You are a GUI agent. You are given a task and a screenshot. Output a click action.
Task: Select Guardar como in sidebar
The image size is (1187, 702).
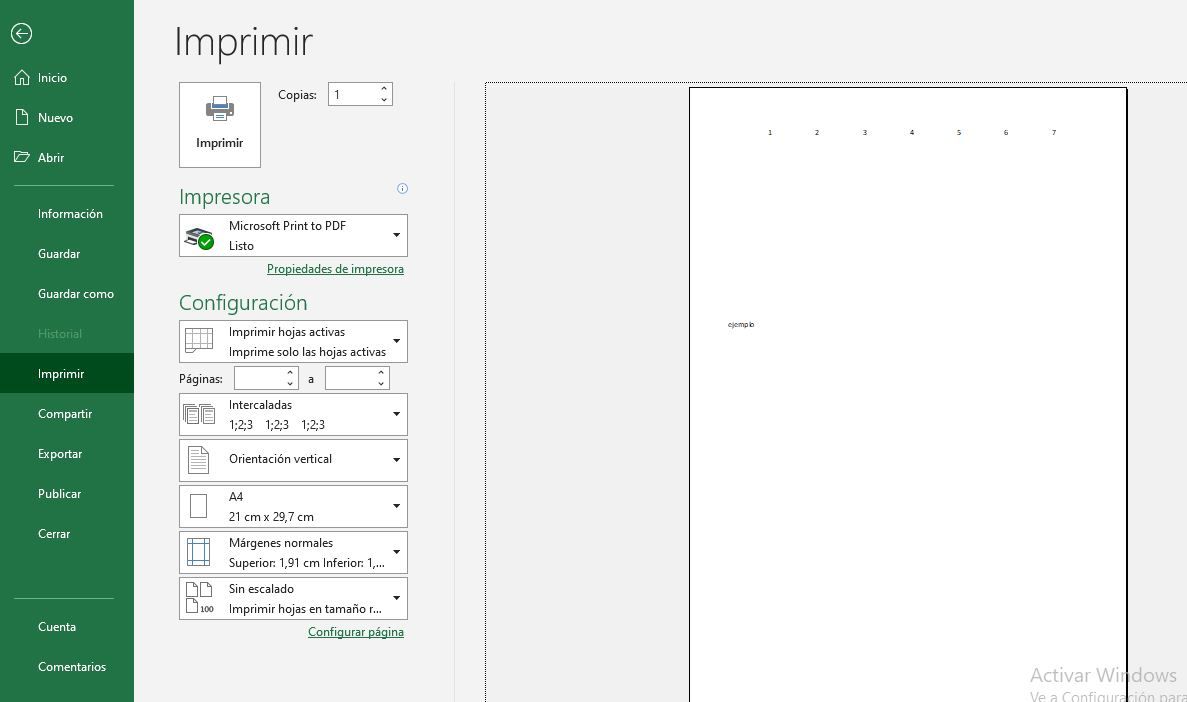point(76,294)
